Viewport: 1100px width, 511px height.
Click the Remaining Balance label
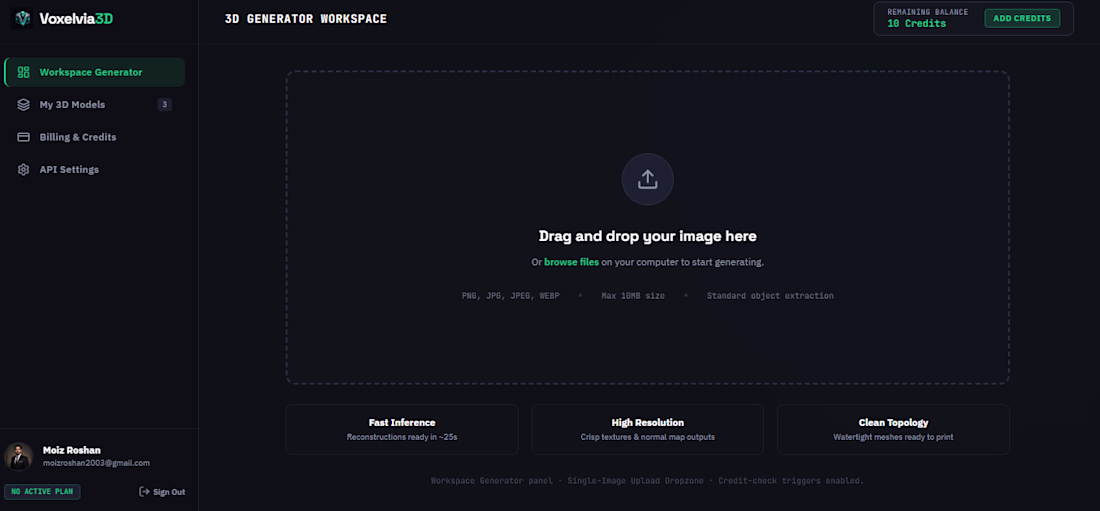point(927,12)
